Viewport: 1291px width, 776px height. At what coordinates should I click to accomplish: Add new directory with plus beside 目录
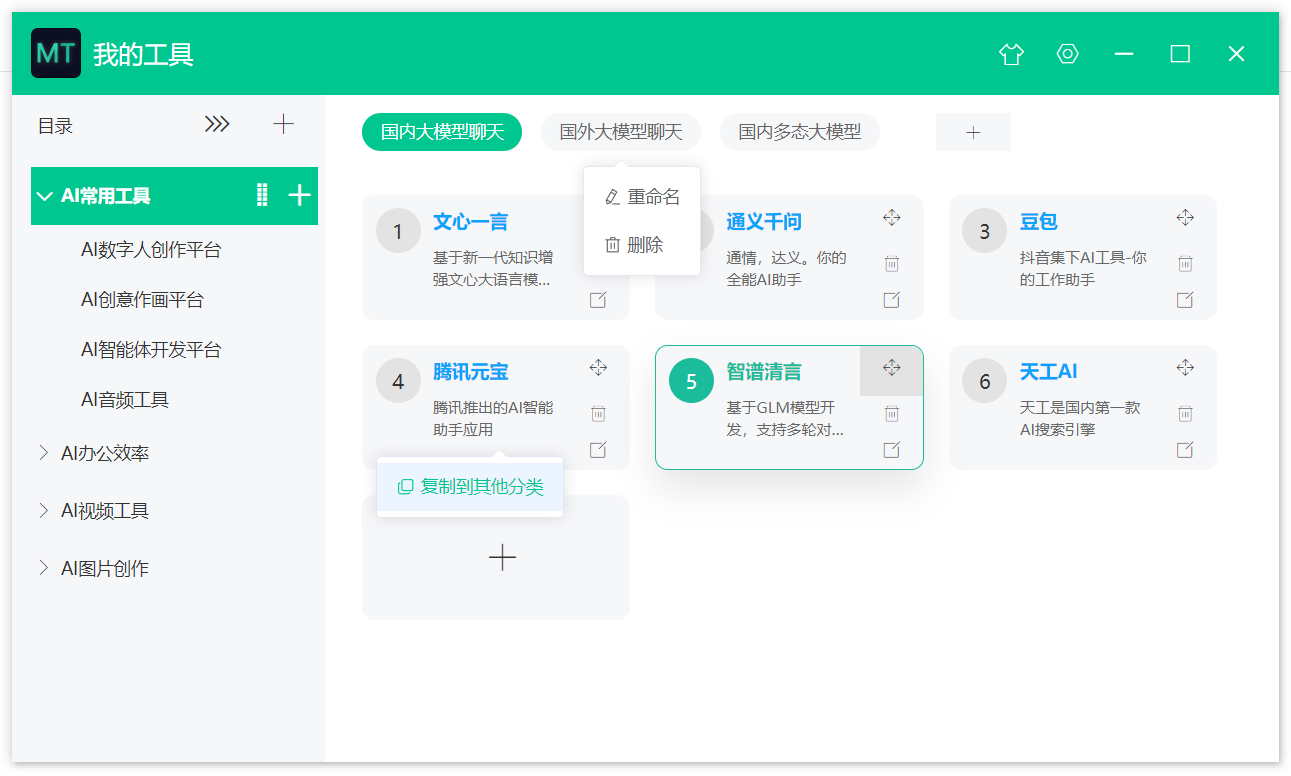(x=284, y=124)
